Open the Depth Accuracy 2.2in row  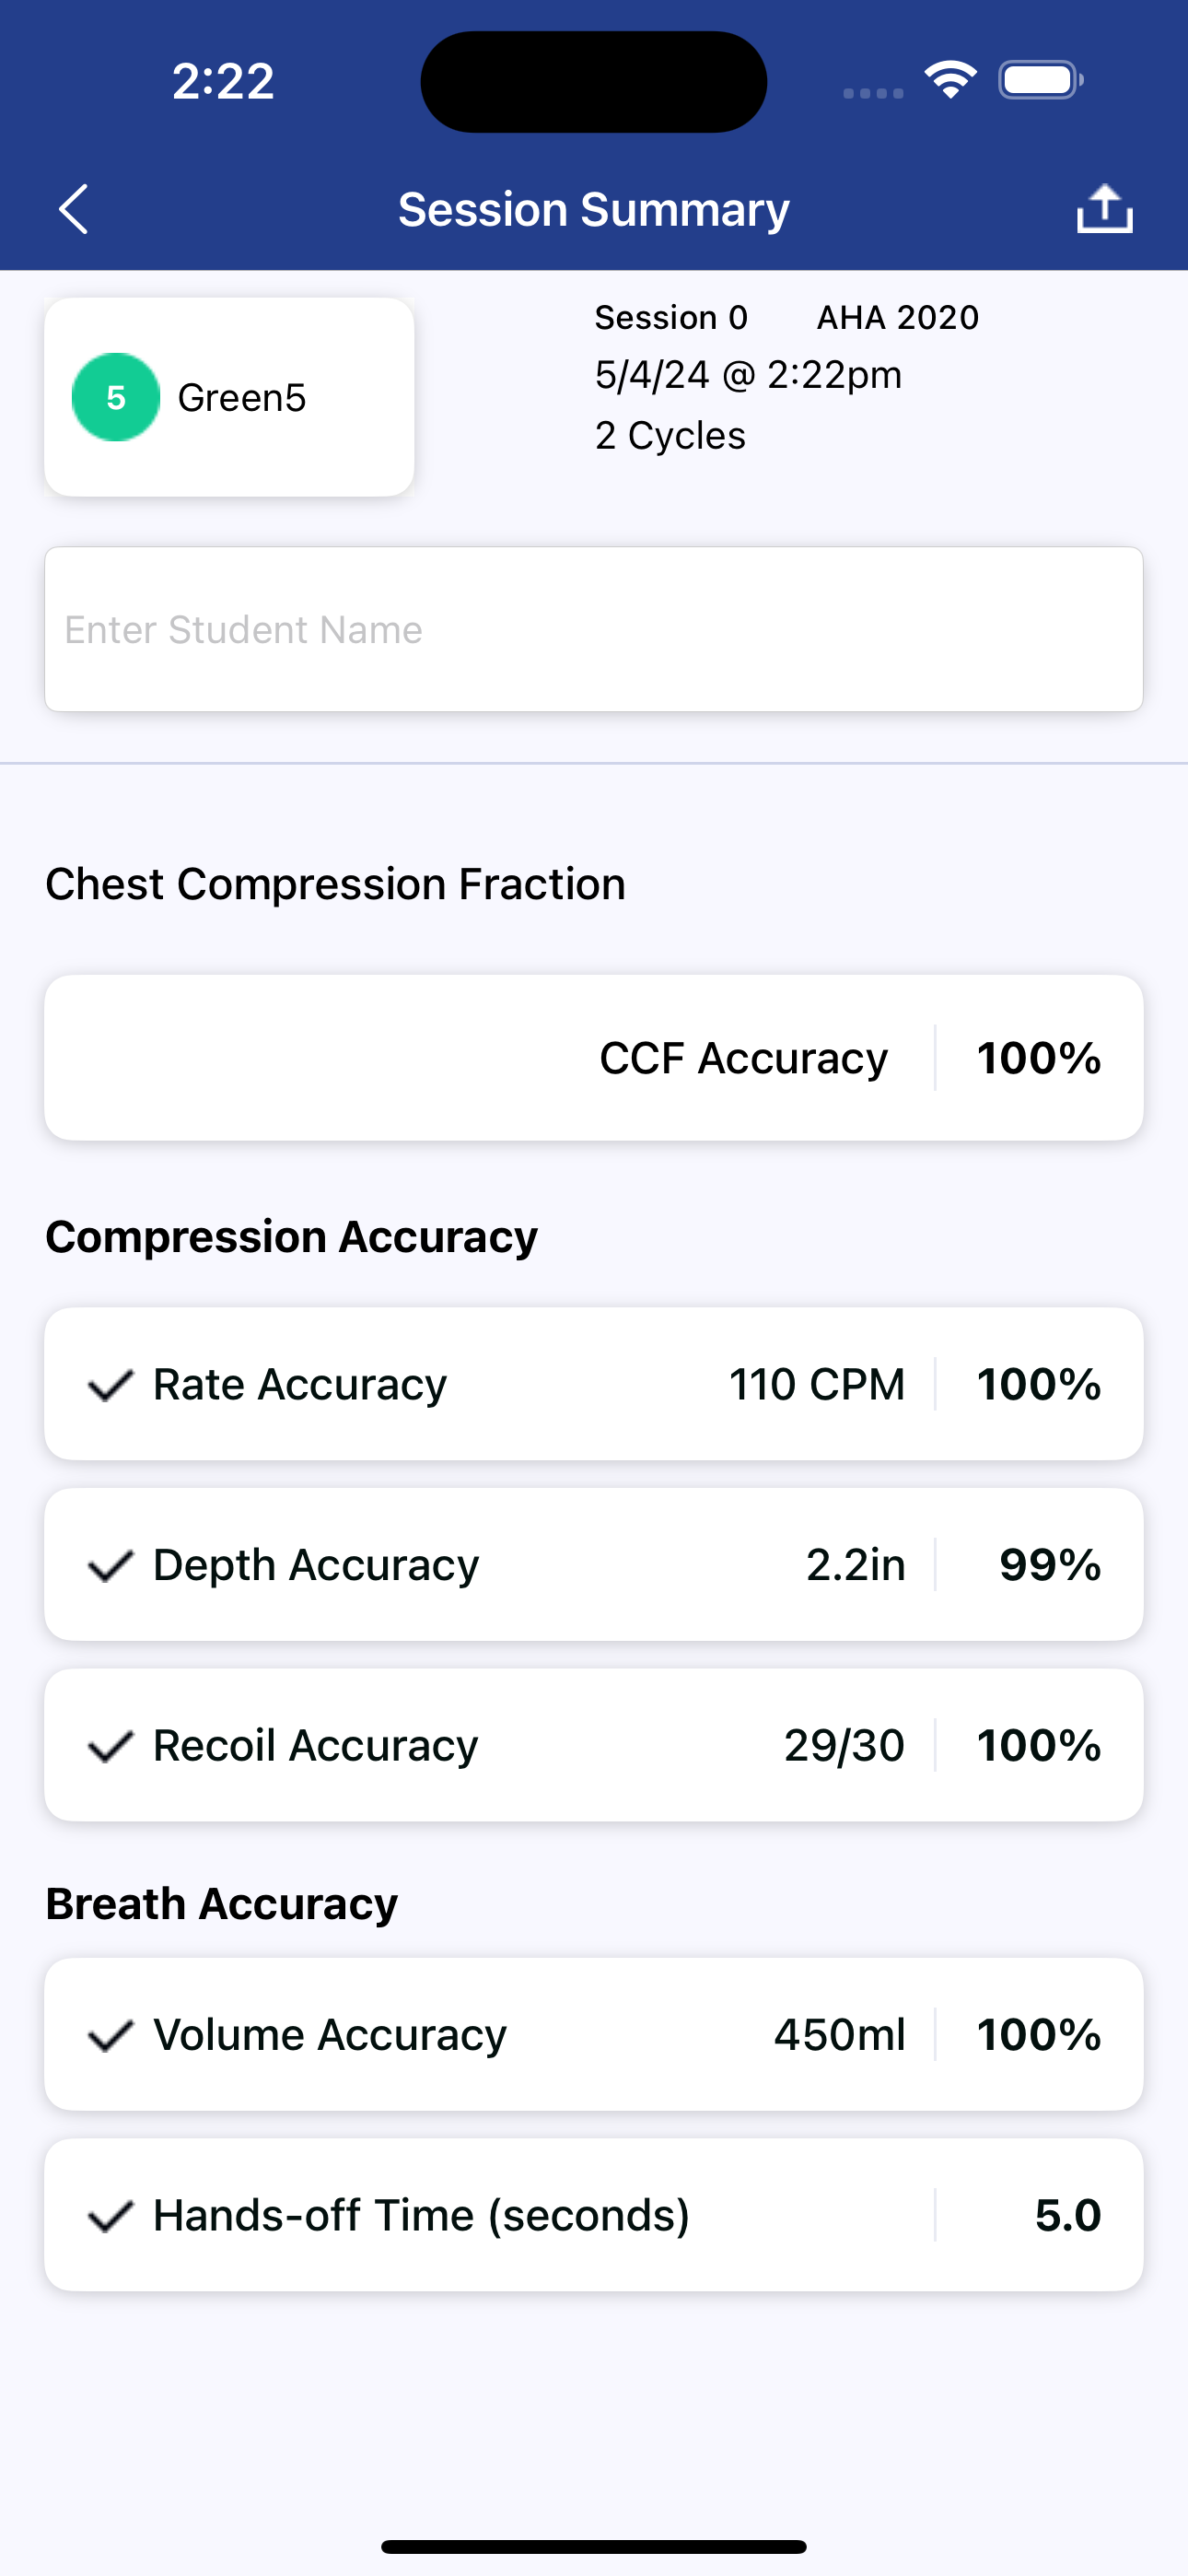click(594, 1565)
